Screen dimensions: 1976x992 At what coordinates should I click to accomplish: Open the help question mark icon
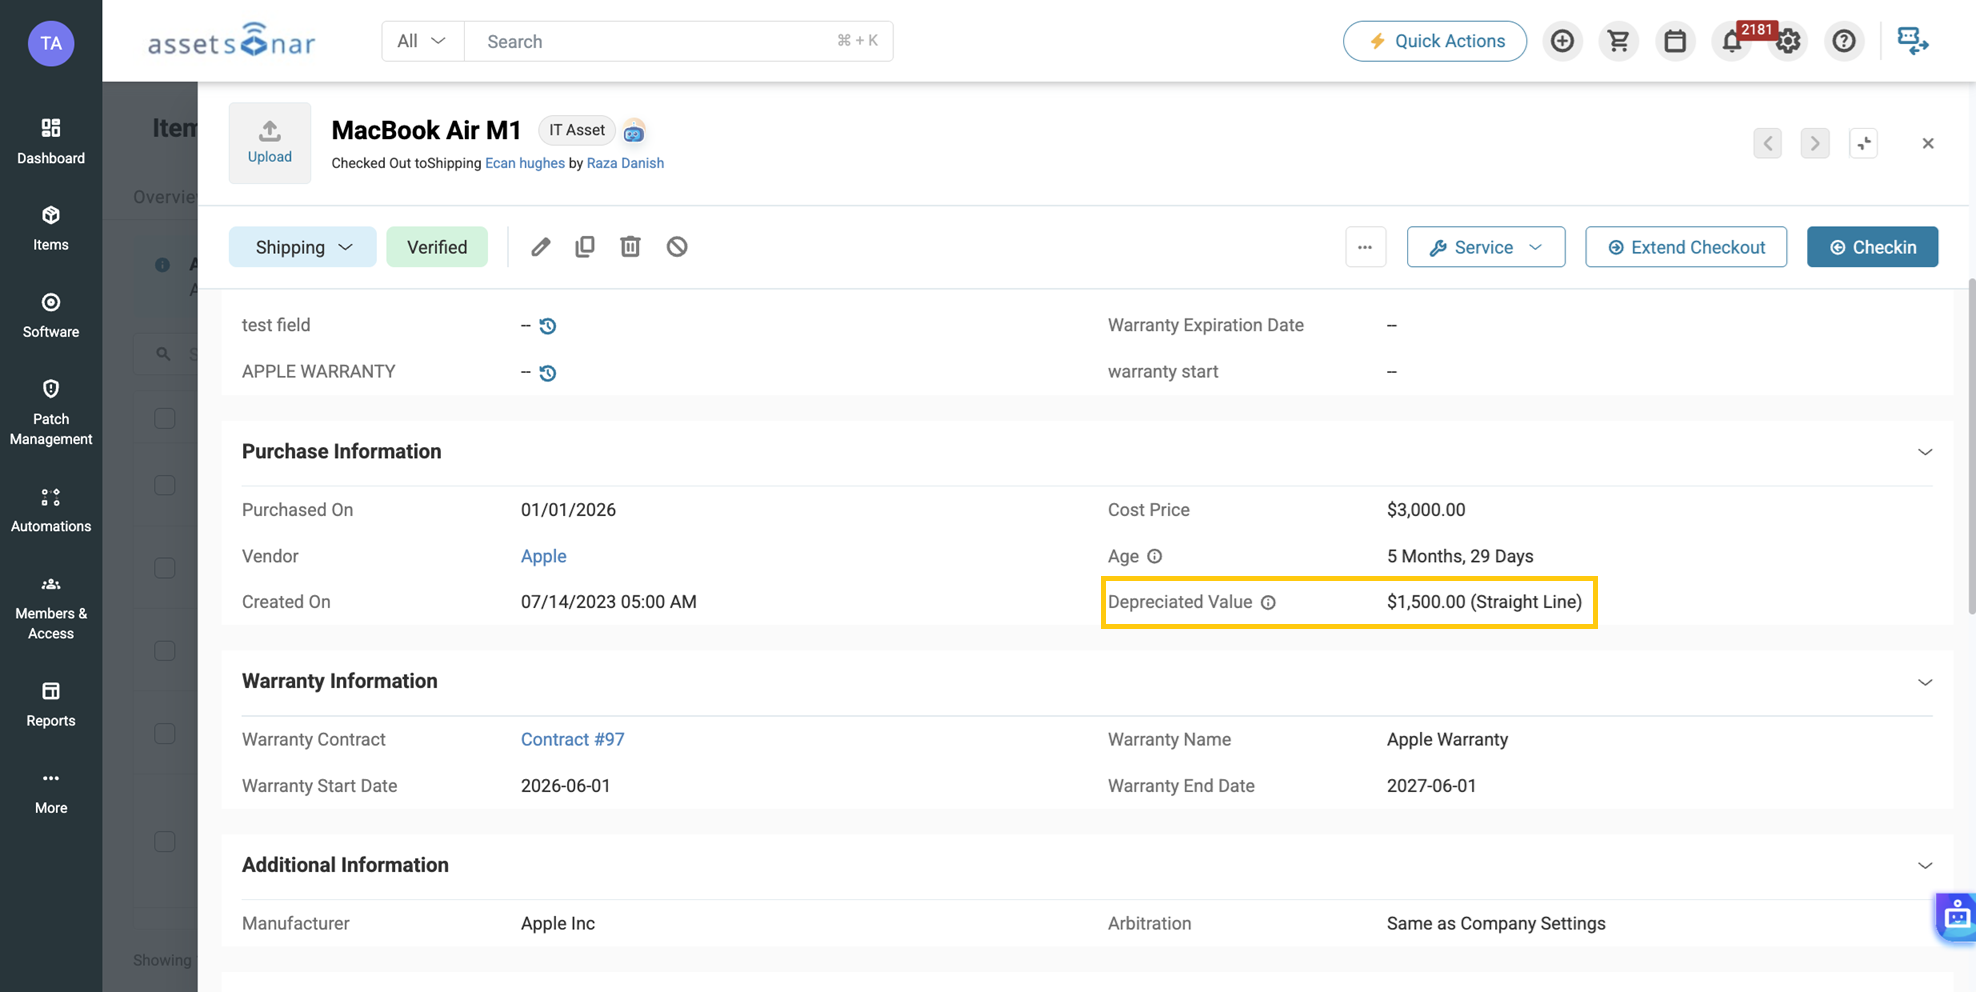[1844, 41]
